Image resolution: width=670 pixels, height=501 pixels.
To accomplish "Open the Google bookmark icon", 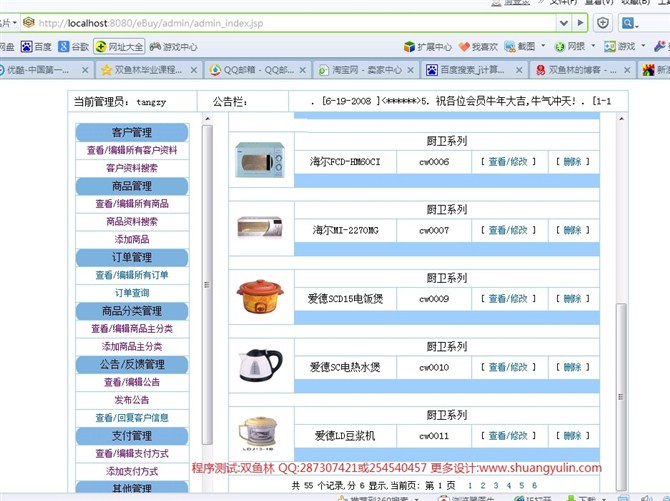I will pos(64,47).
